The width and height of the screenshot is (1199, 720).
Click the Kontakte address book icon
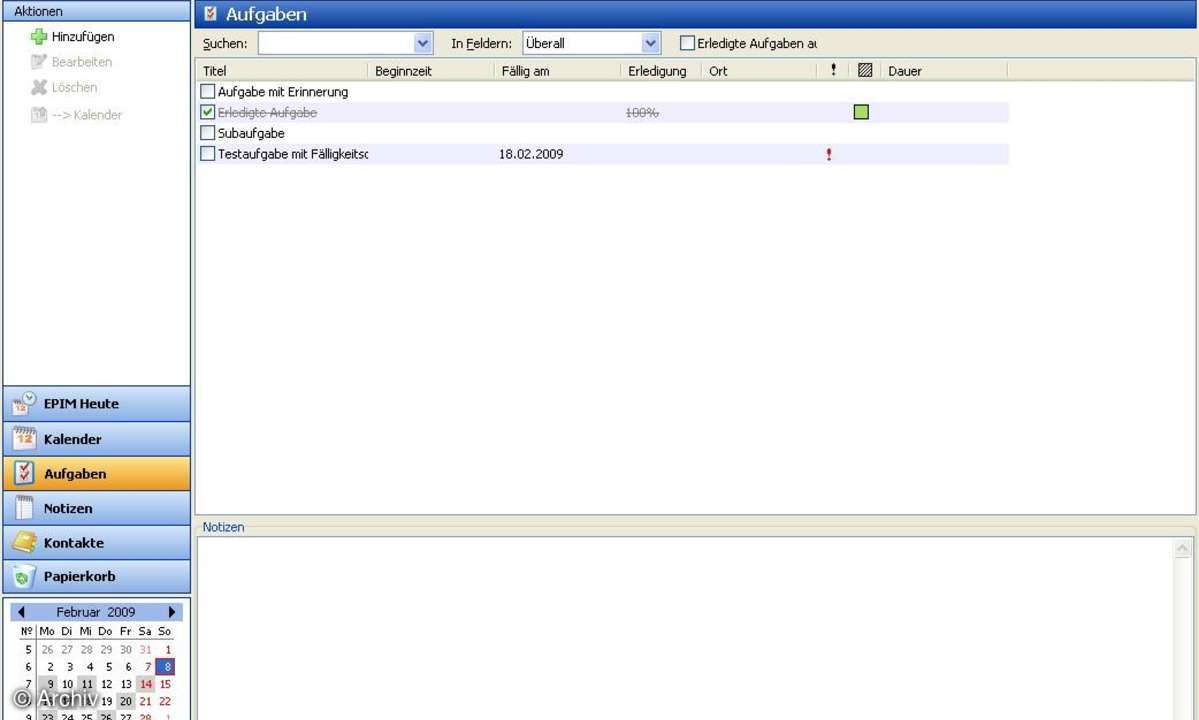point(24,542)
